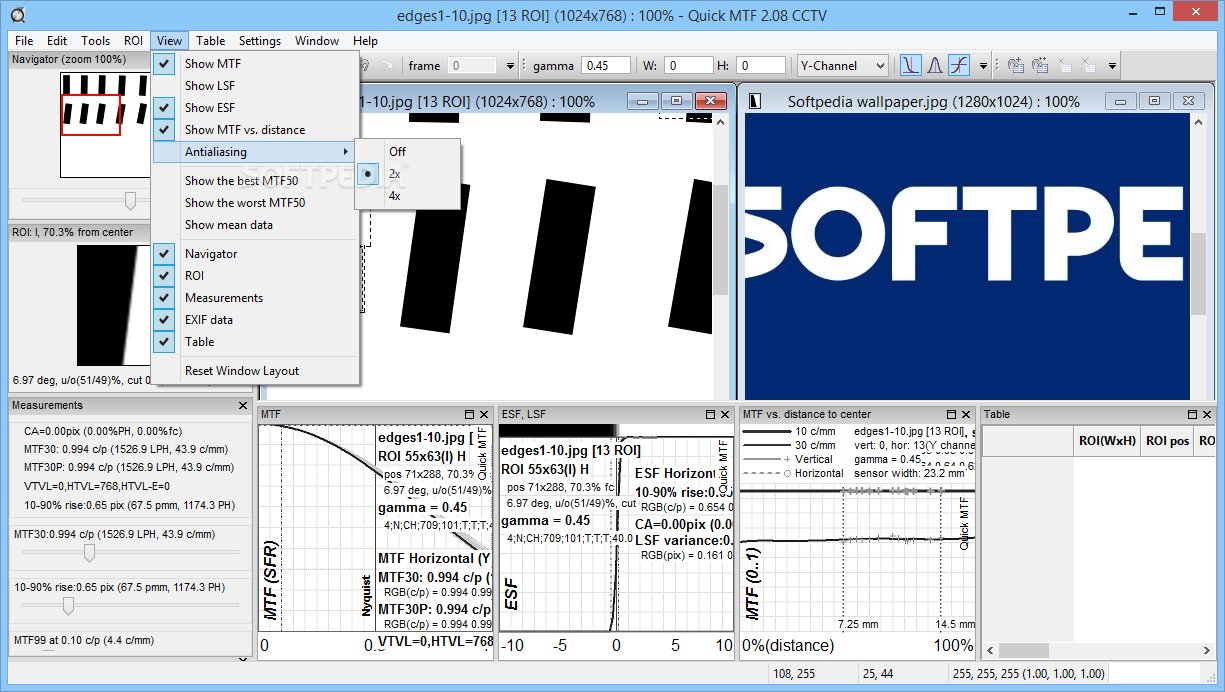Adjust the MTF30 measurement slider
1225x692 pixels.
coord(89,553)
